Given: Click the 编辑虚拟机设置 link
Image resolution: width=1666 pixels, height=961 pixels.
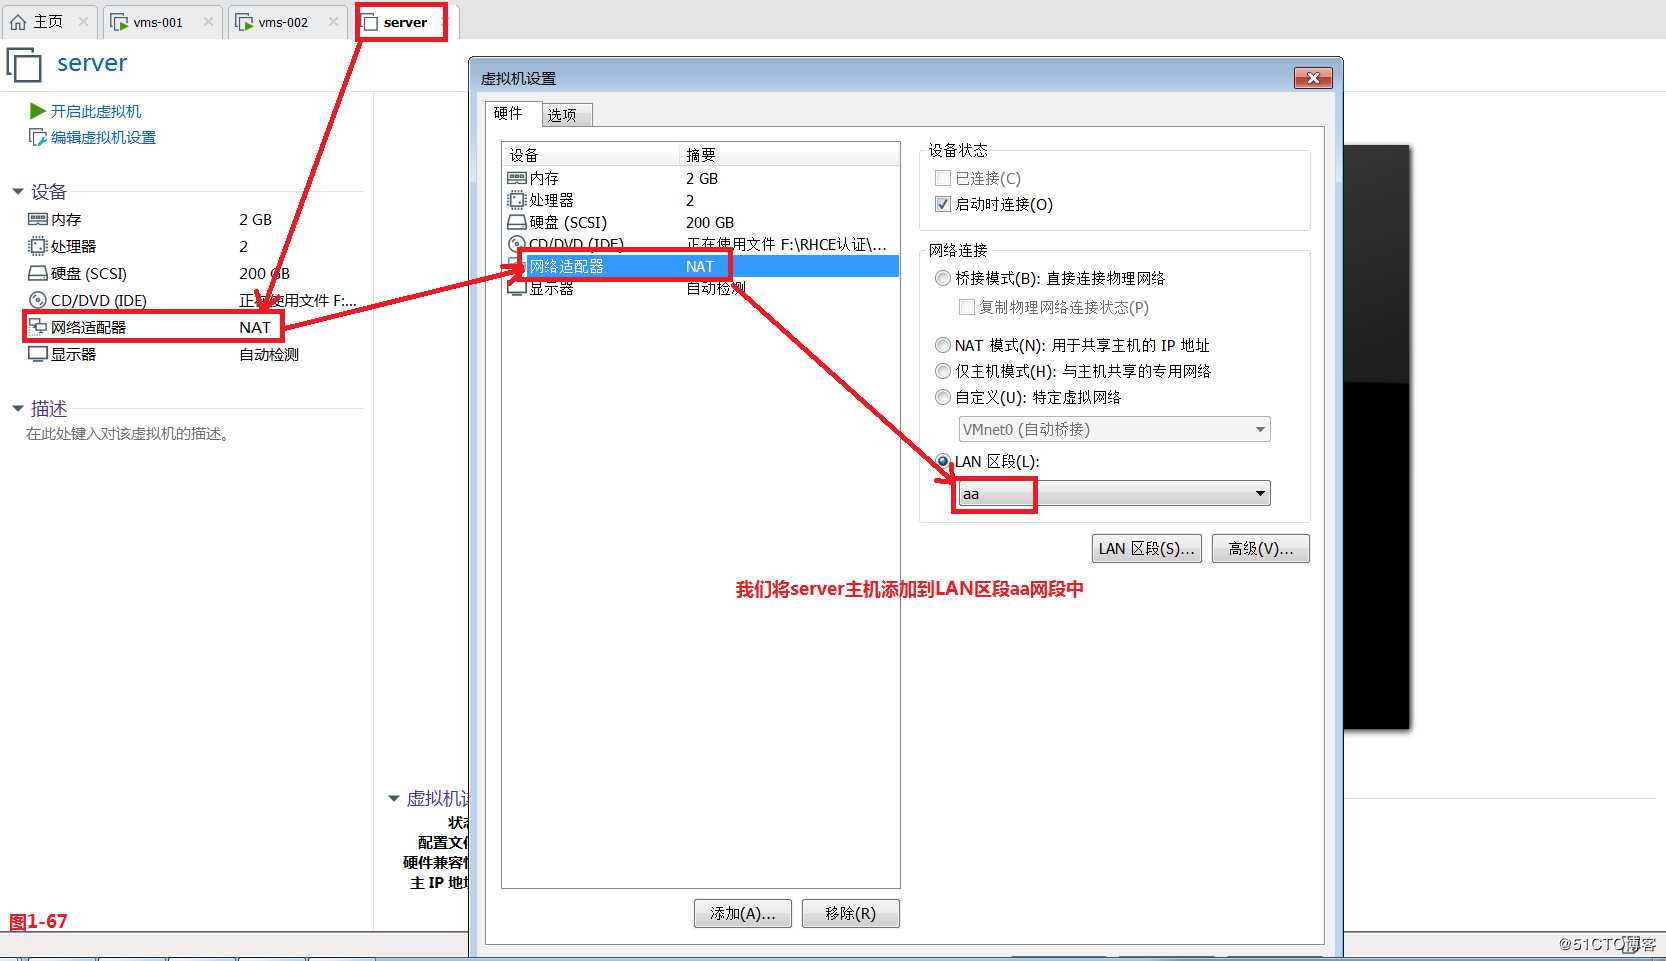Looking at the screenshot, I should 104,137.
